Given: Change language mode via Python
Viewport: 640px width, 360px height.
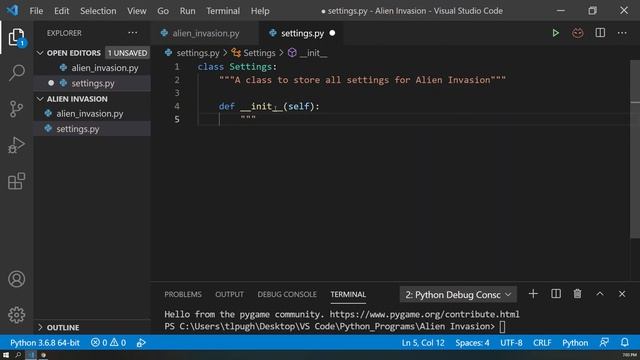Looking at the screenshot, I should coord(575,343).
